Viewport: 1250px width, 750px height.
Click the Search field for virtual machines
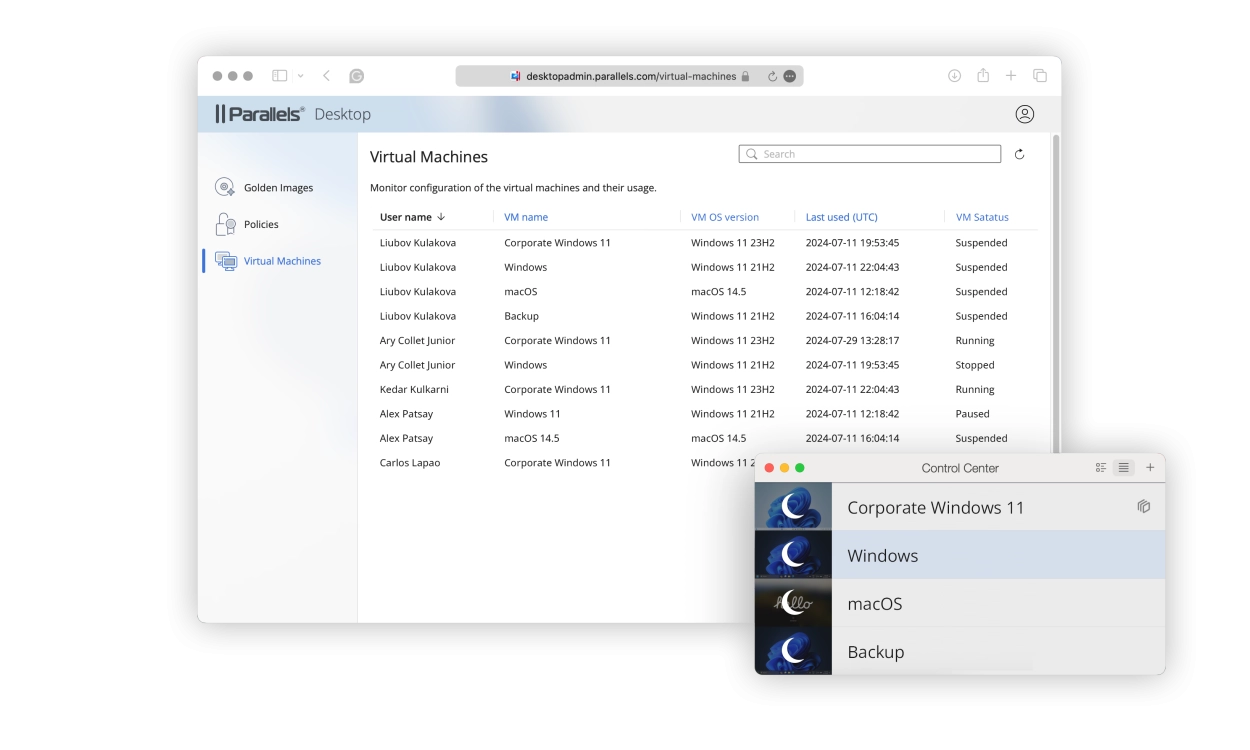[870, 154]
